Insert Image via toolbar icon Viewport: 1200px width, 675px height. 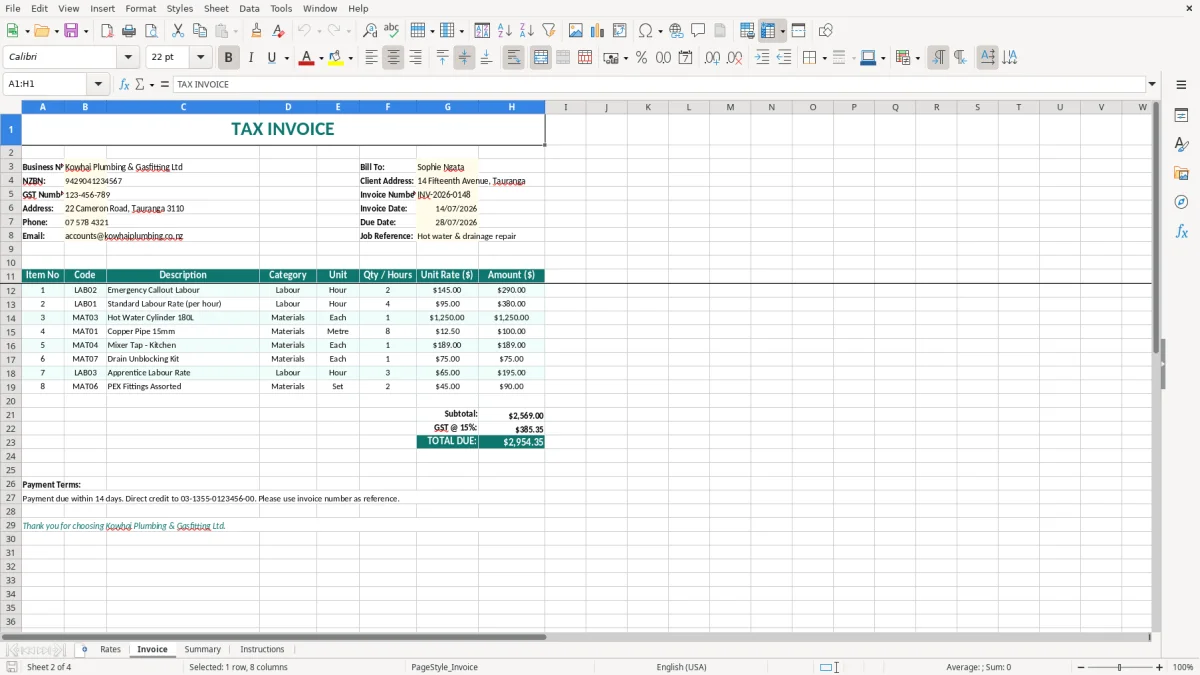pos(576,31)
